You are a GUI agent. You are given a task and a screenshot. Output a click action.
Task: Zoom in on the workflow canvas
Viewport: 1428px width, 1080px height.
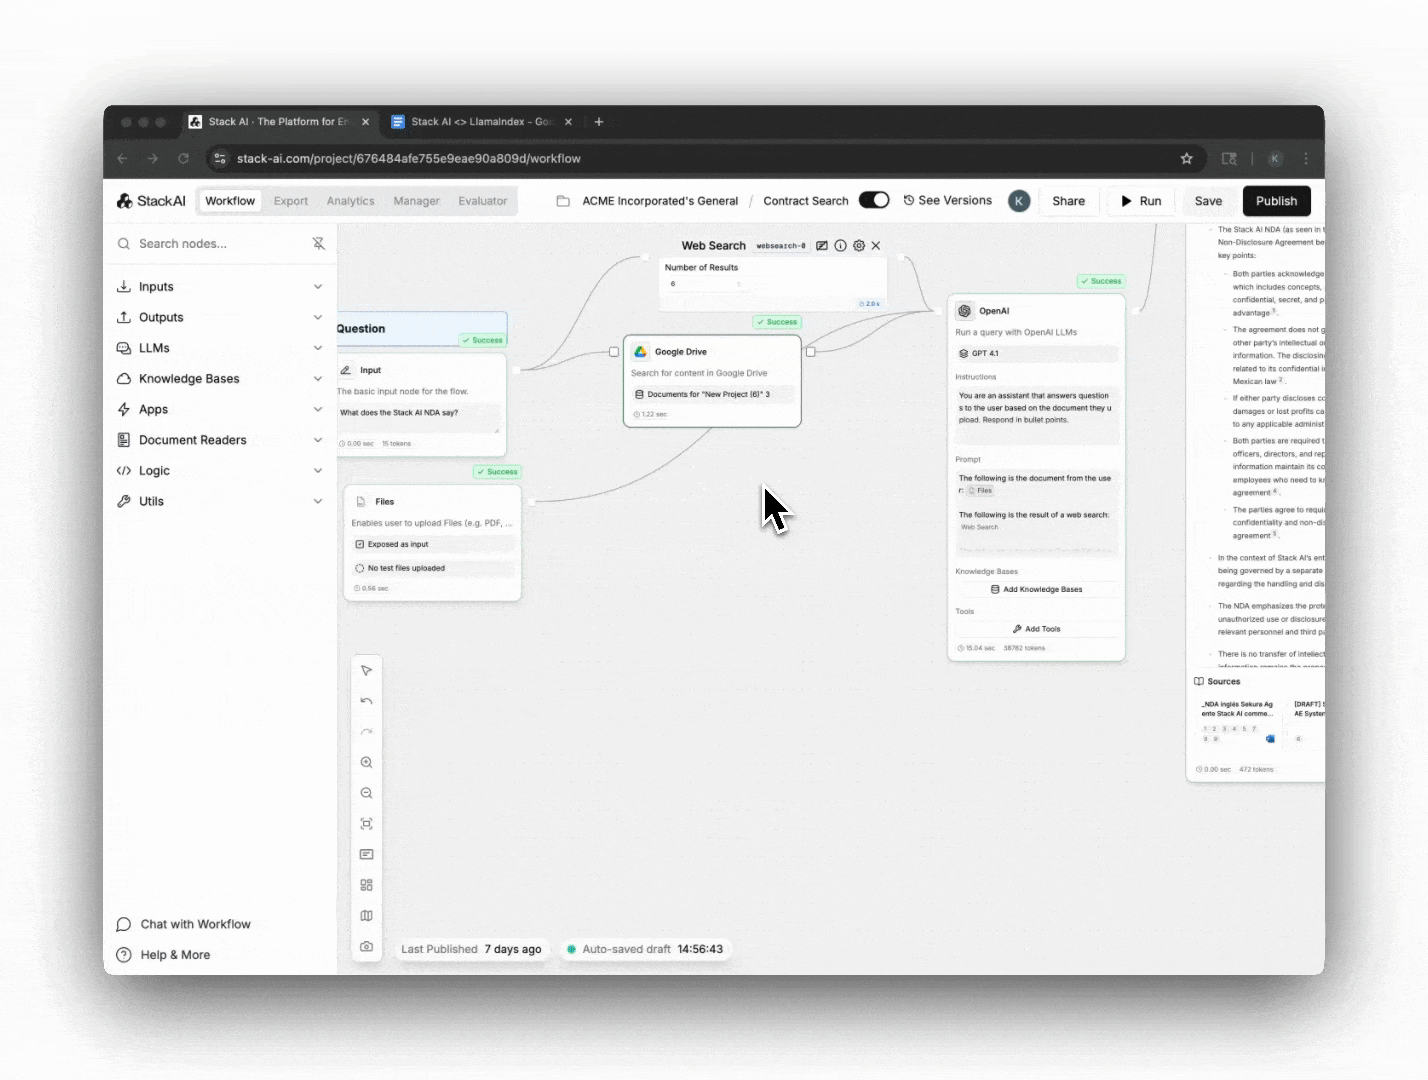(367, 762)
